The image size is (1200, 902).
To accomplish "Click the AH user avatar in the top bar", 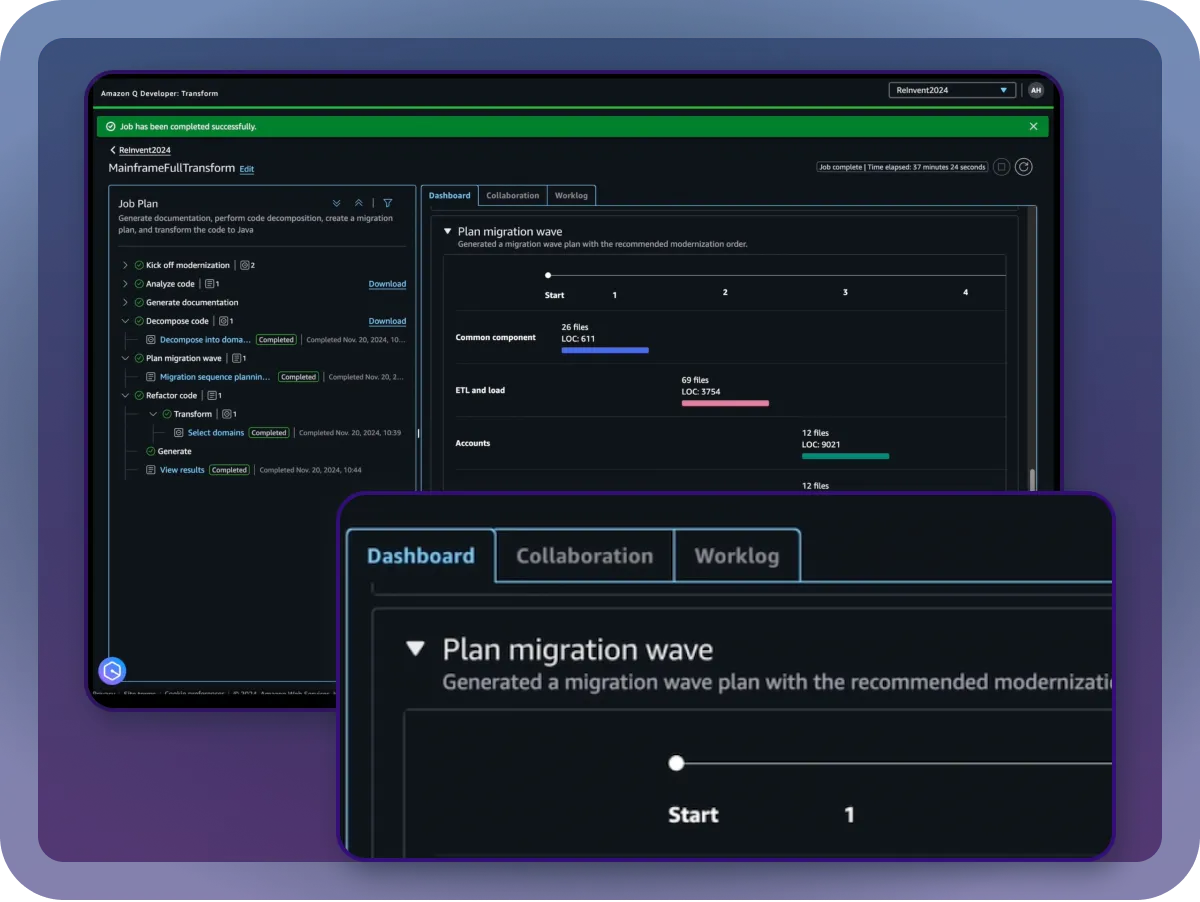I will [1036, 90].
